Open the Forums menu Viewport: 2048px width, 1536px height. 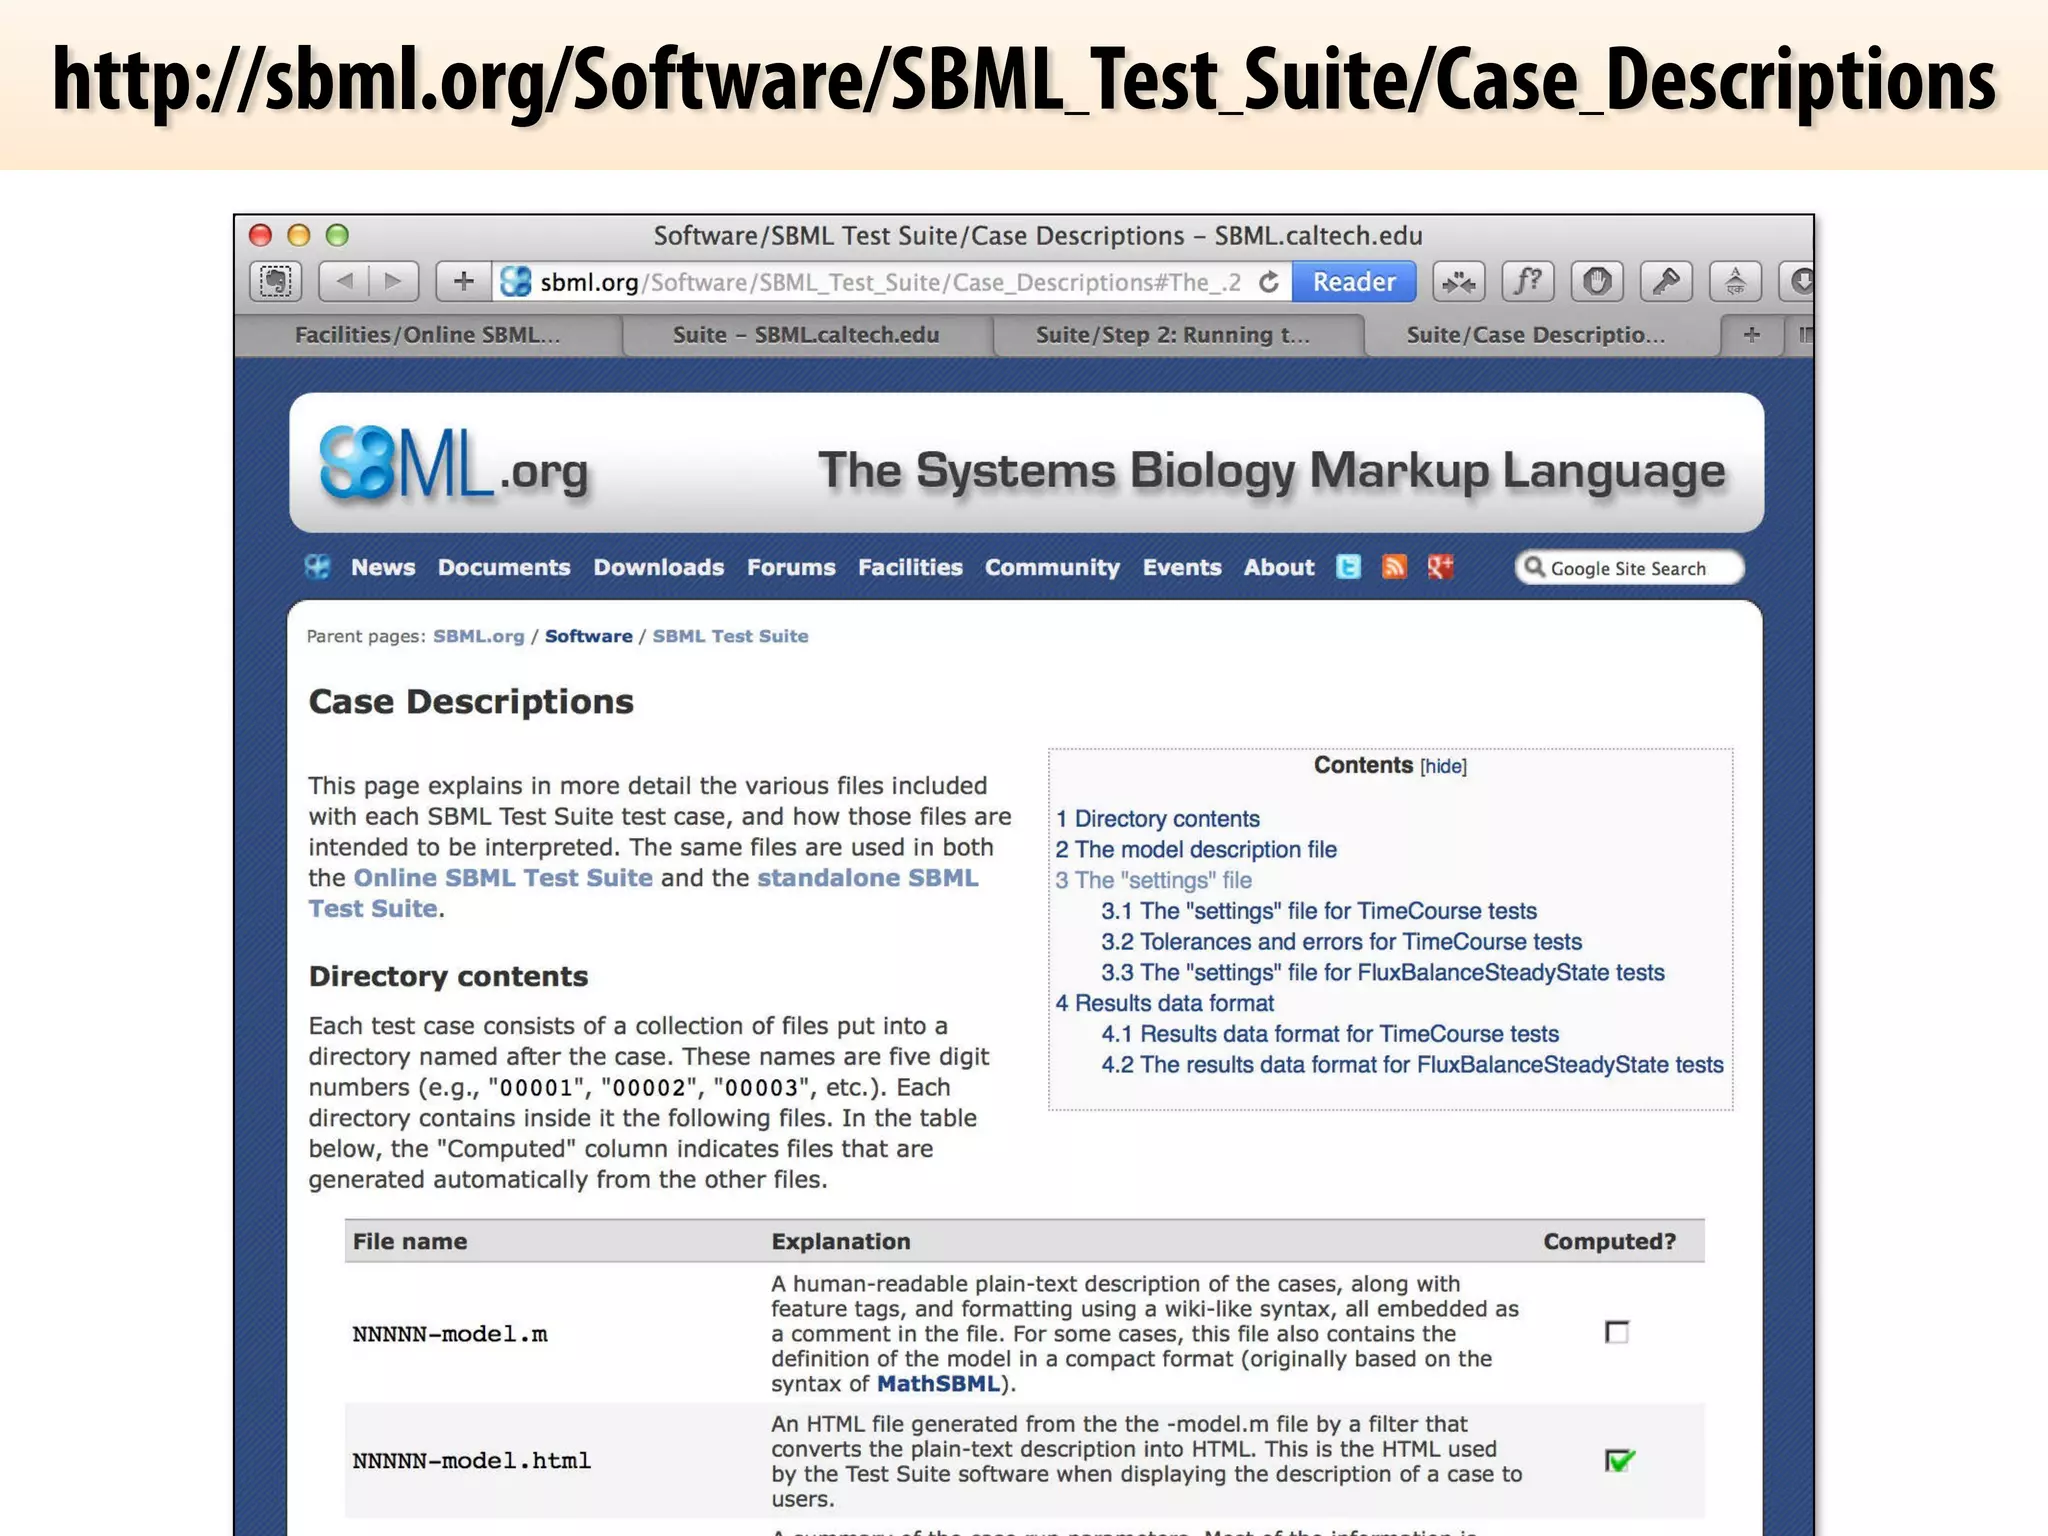coord(791,567)
